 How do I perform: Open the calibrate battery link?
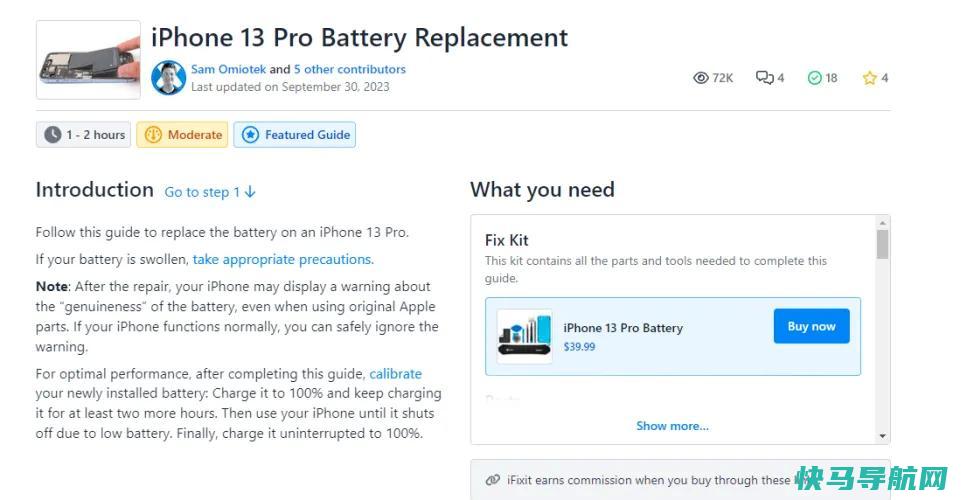point(396,374)
